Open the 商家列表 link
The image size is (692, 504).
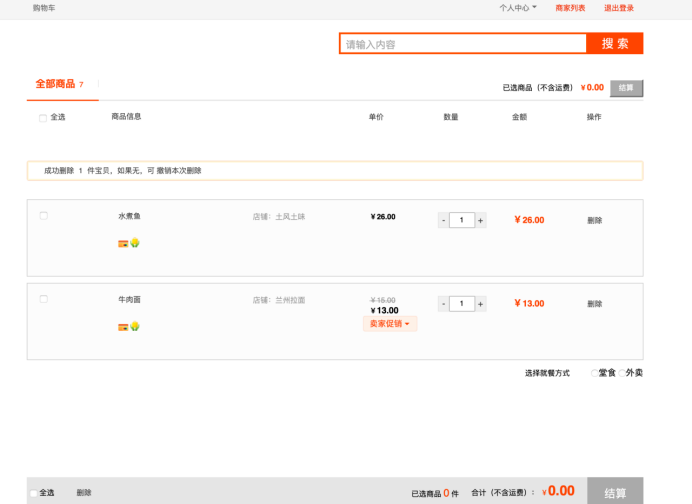point(570,8)
